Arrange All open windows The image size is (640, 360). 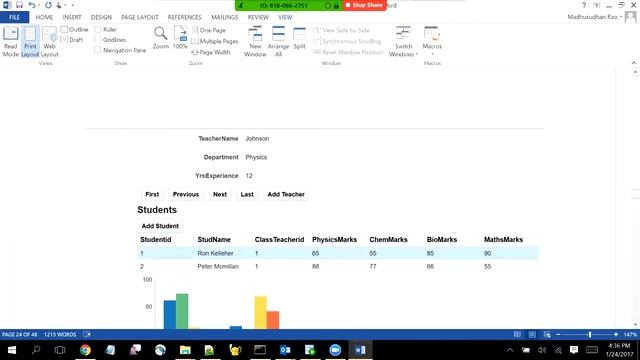click(x=278, y=41)
